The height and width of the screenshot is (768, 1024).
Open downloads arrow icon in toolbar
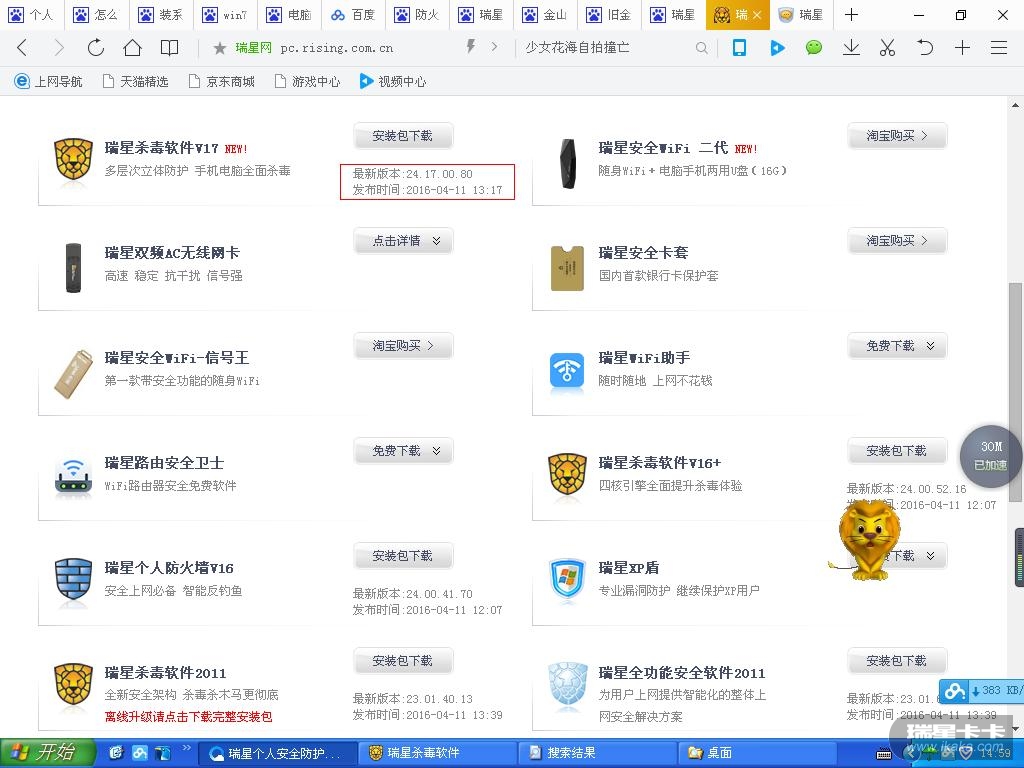851,47
